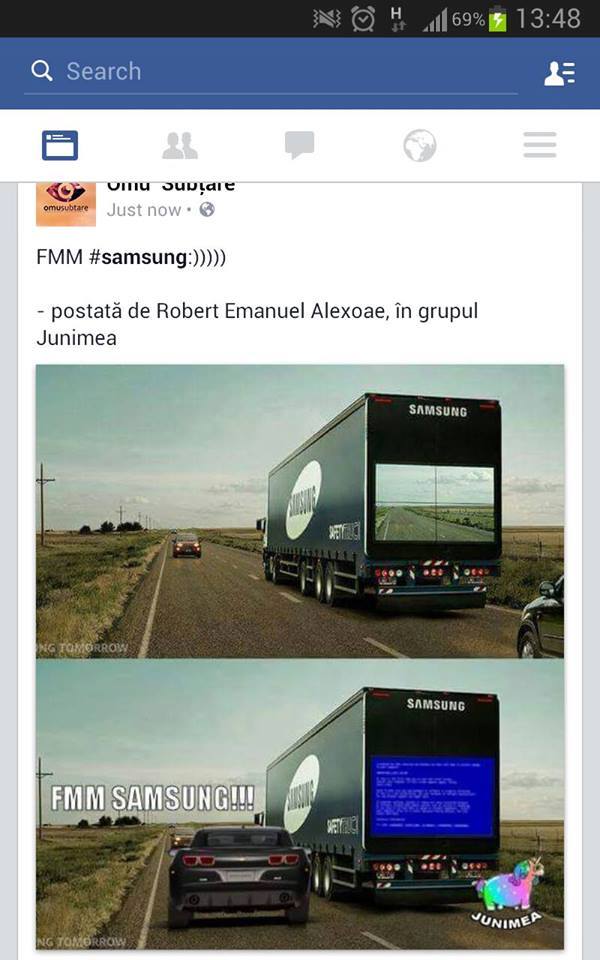This screenshot has width=600, height=960.
Task: Click the Just now timestamp
Action: pos(144,210)
